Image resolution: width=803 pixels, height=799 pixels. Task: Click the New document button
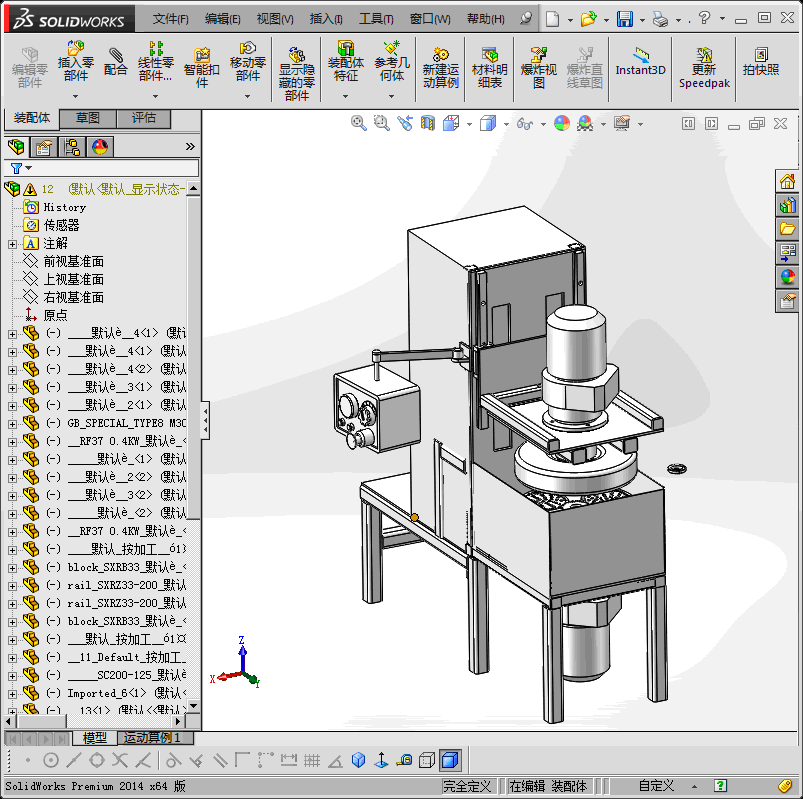(x=553, y=19)
